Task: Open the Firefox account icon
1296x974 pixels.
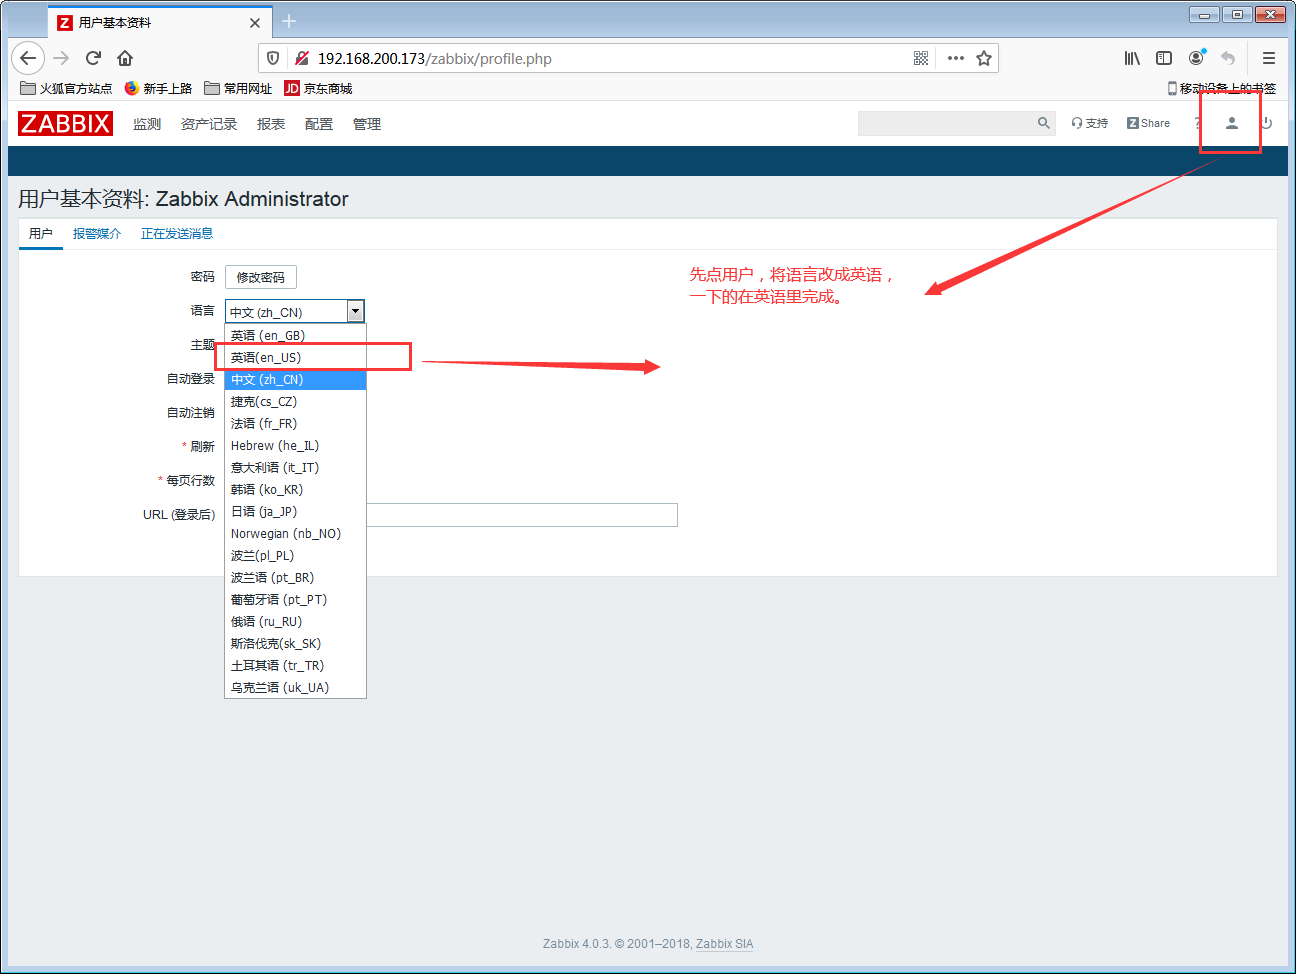Action: (1196, 58)
